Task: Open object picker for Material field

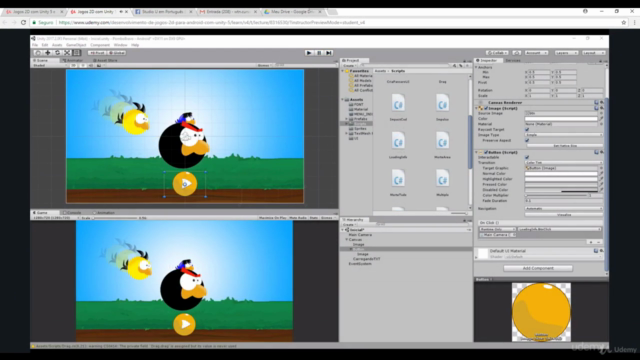Action: [601, 124]
